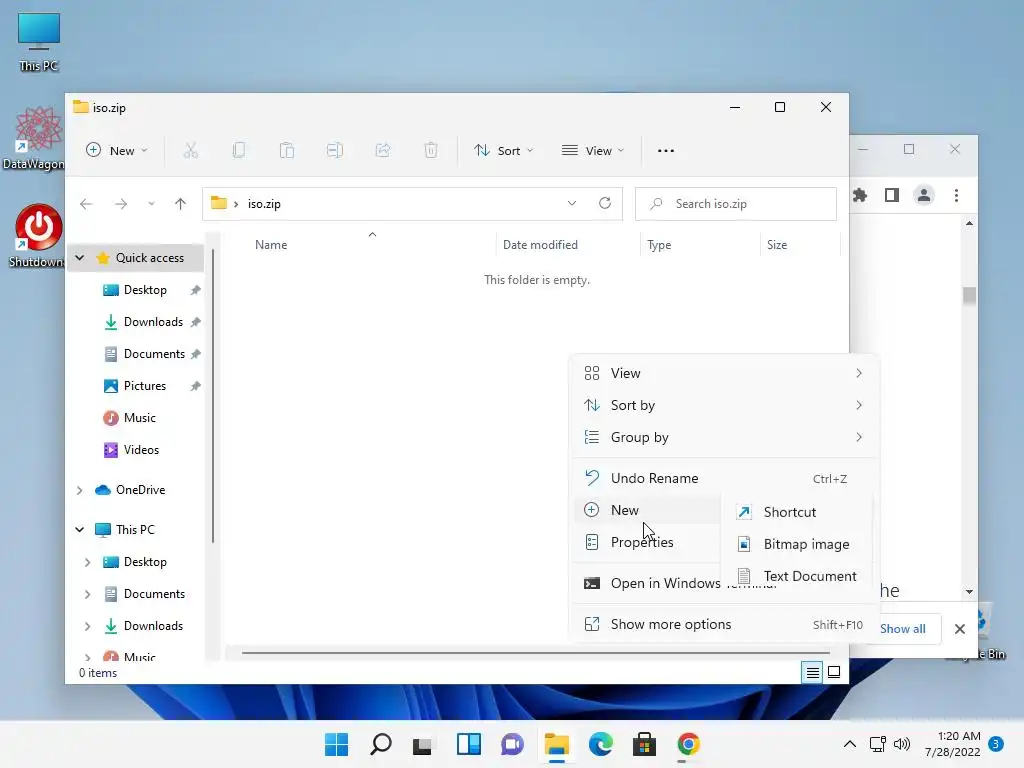Choose Show more options in context menu
The height and width of the screenshot is (768, 1024).
724,624
